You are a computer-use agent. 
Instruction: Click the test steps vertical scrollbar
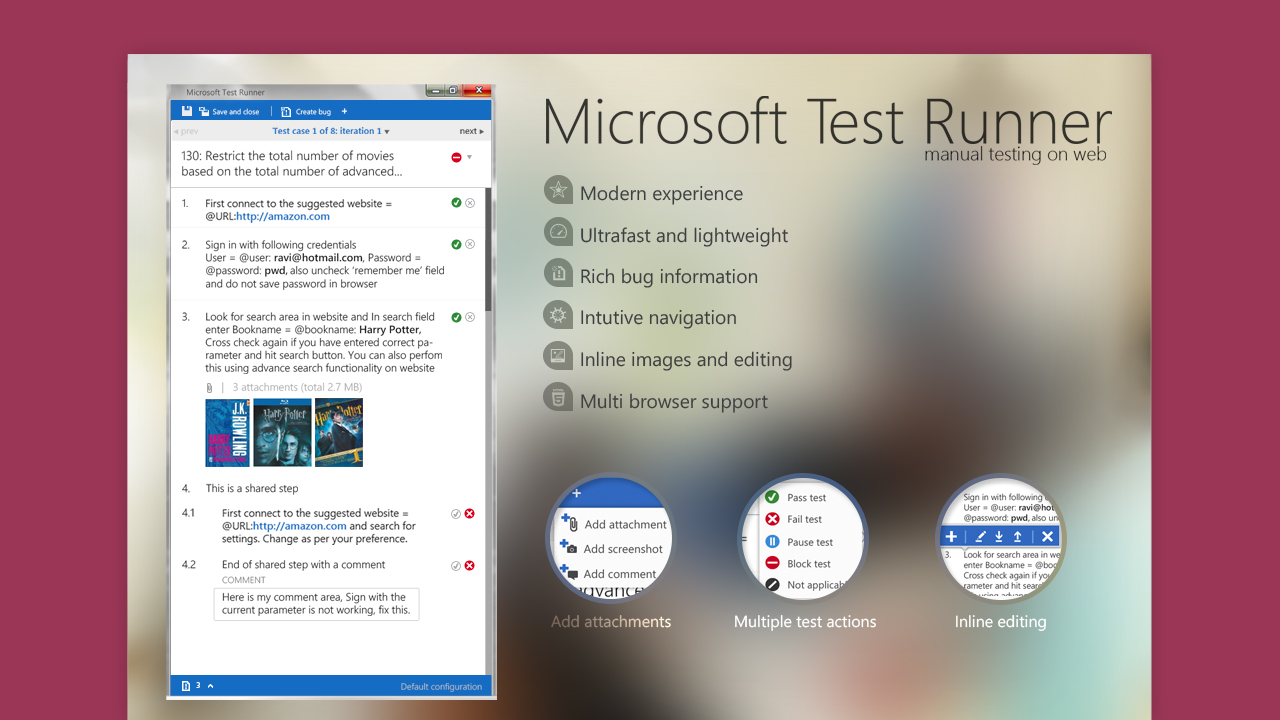tap(488, 250)
